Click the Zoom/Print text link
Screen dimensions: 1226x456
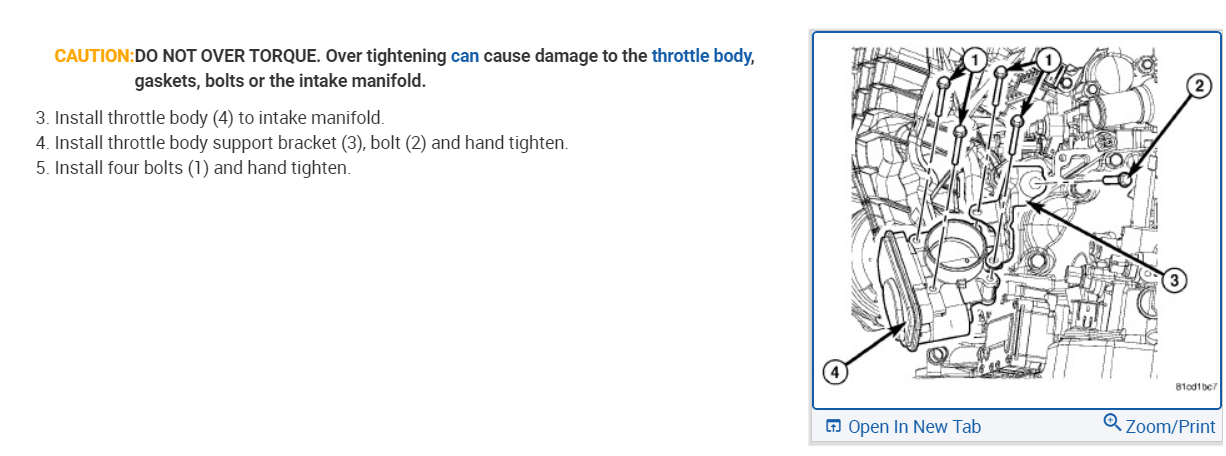[x=1170, y=427]
